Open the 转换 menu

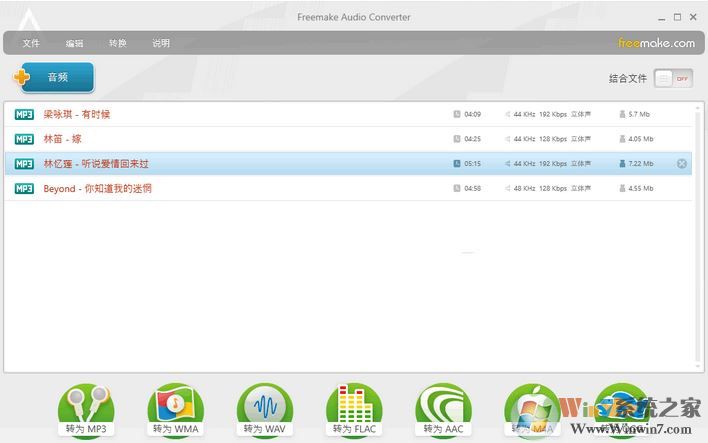[117, 43]
